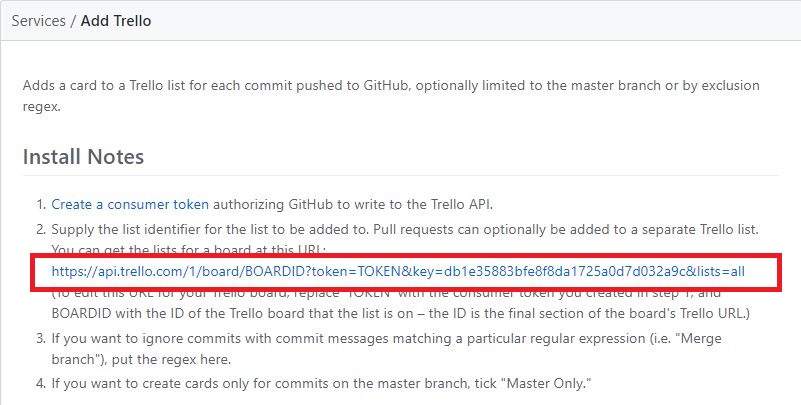Image resolution: width=801 pixels, height=405 pixels.
Task: Click 'branch"), put the regex here.' line
Action: point(141,360)
